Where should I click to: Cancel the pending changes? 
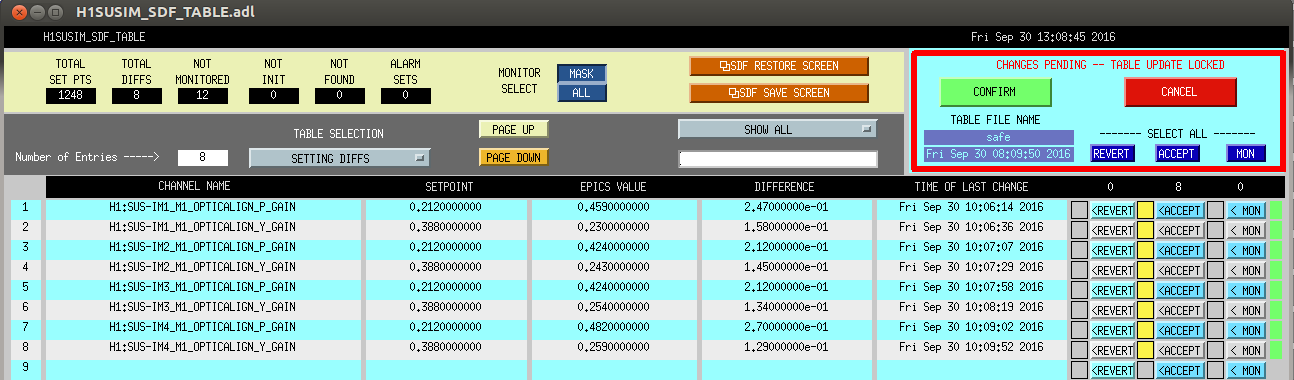pyautogui.click(x=1180, y=92)
